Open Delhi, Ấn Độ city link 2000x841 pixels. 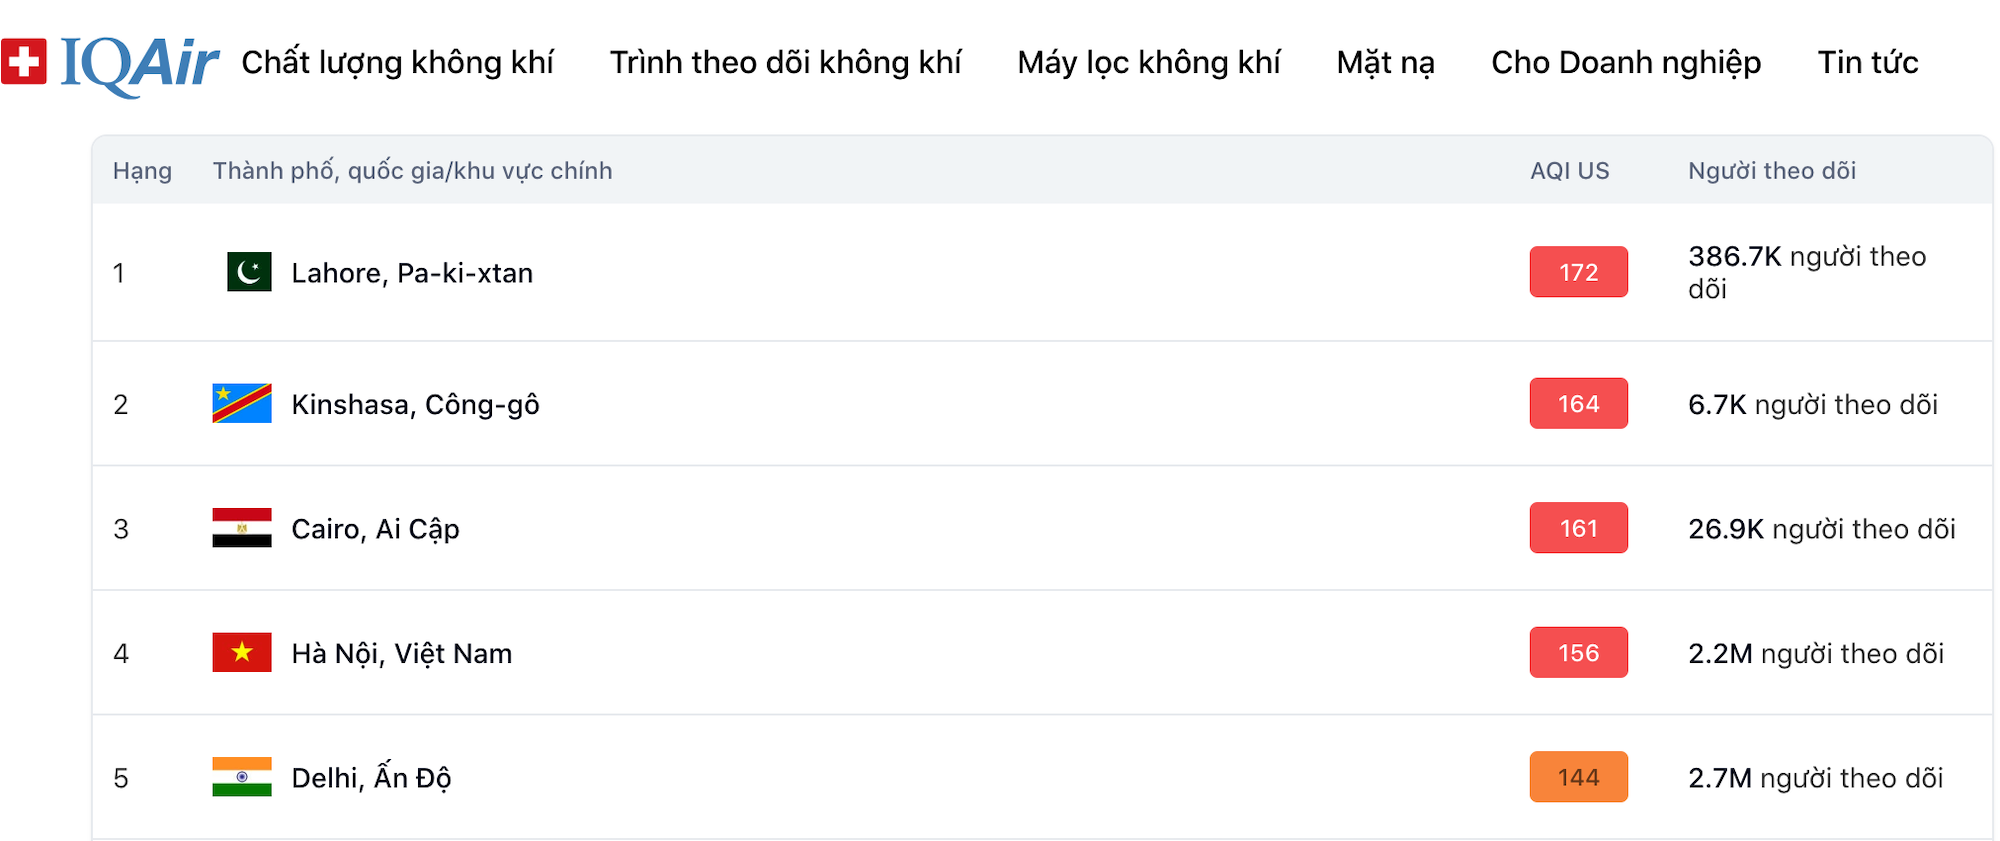point(371,778)
